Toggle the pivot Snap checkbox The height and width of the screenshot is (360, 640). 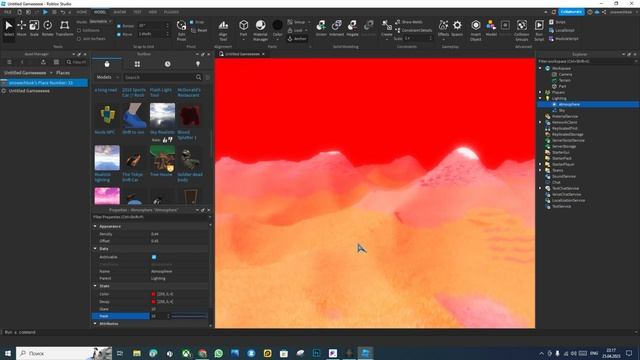pyautogui.click(x=191, y=22)
